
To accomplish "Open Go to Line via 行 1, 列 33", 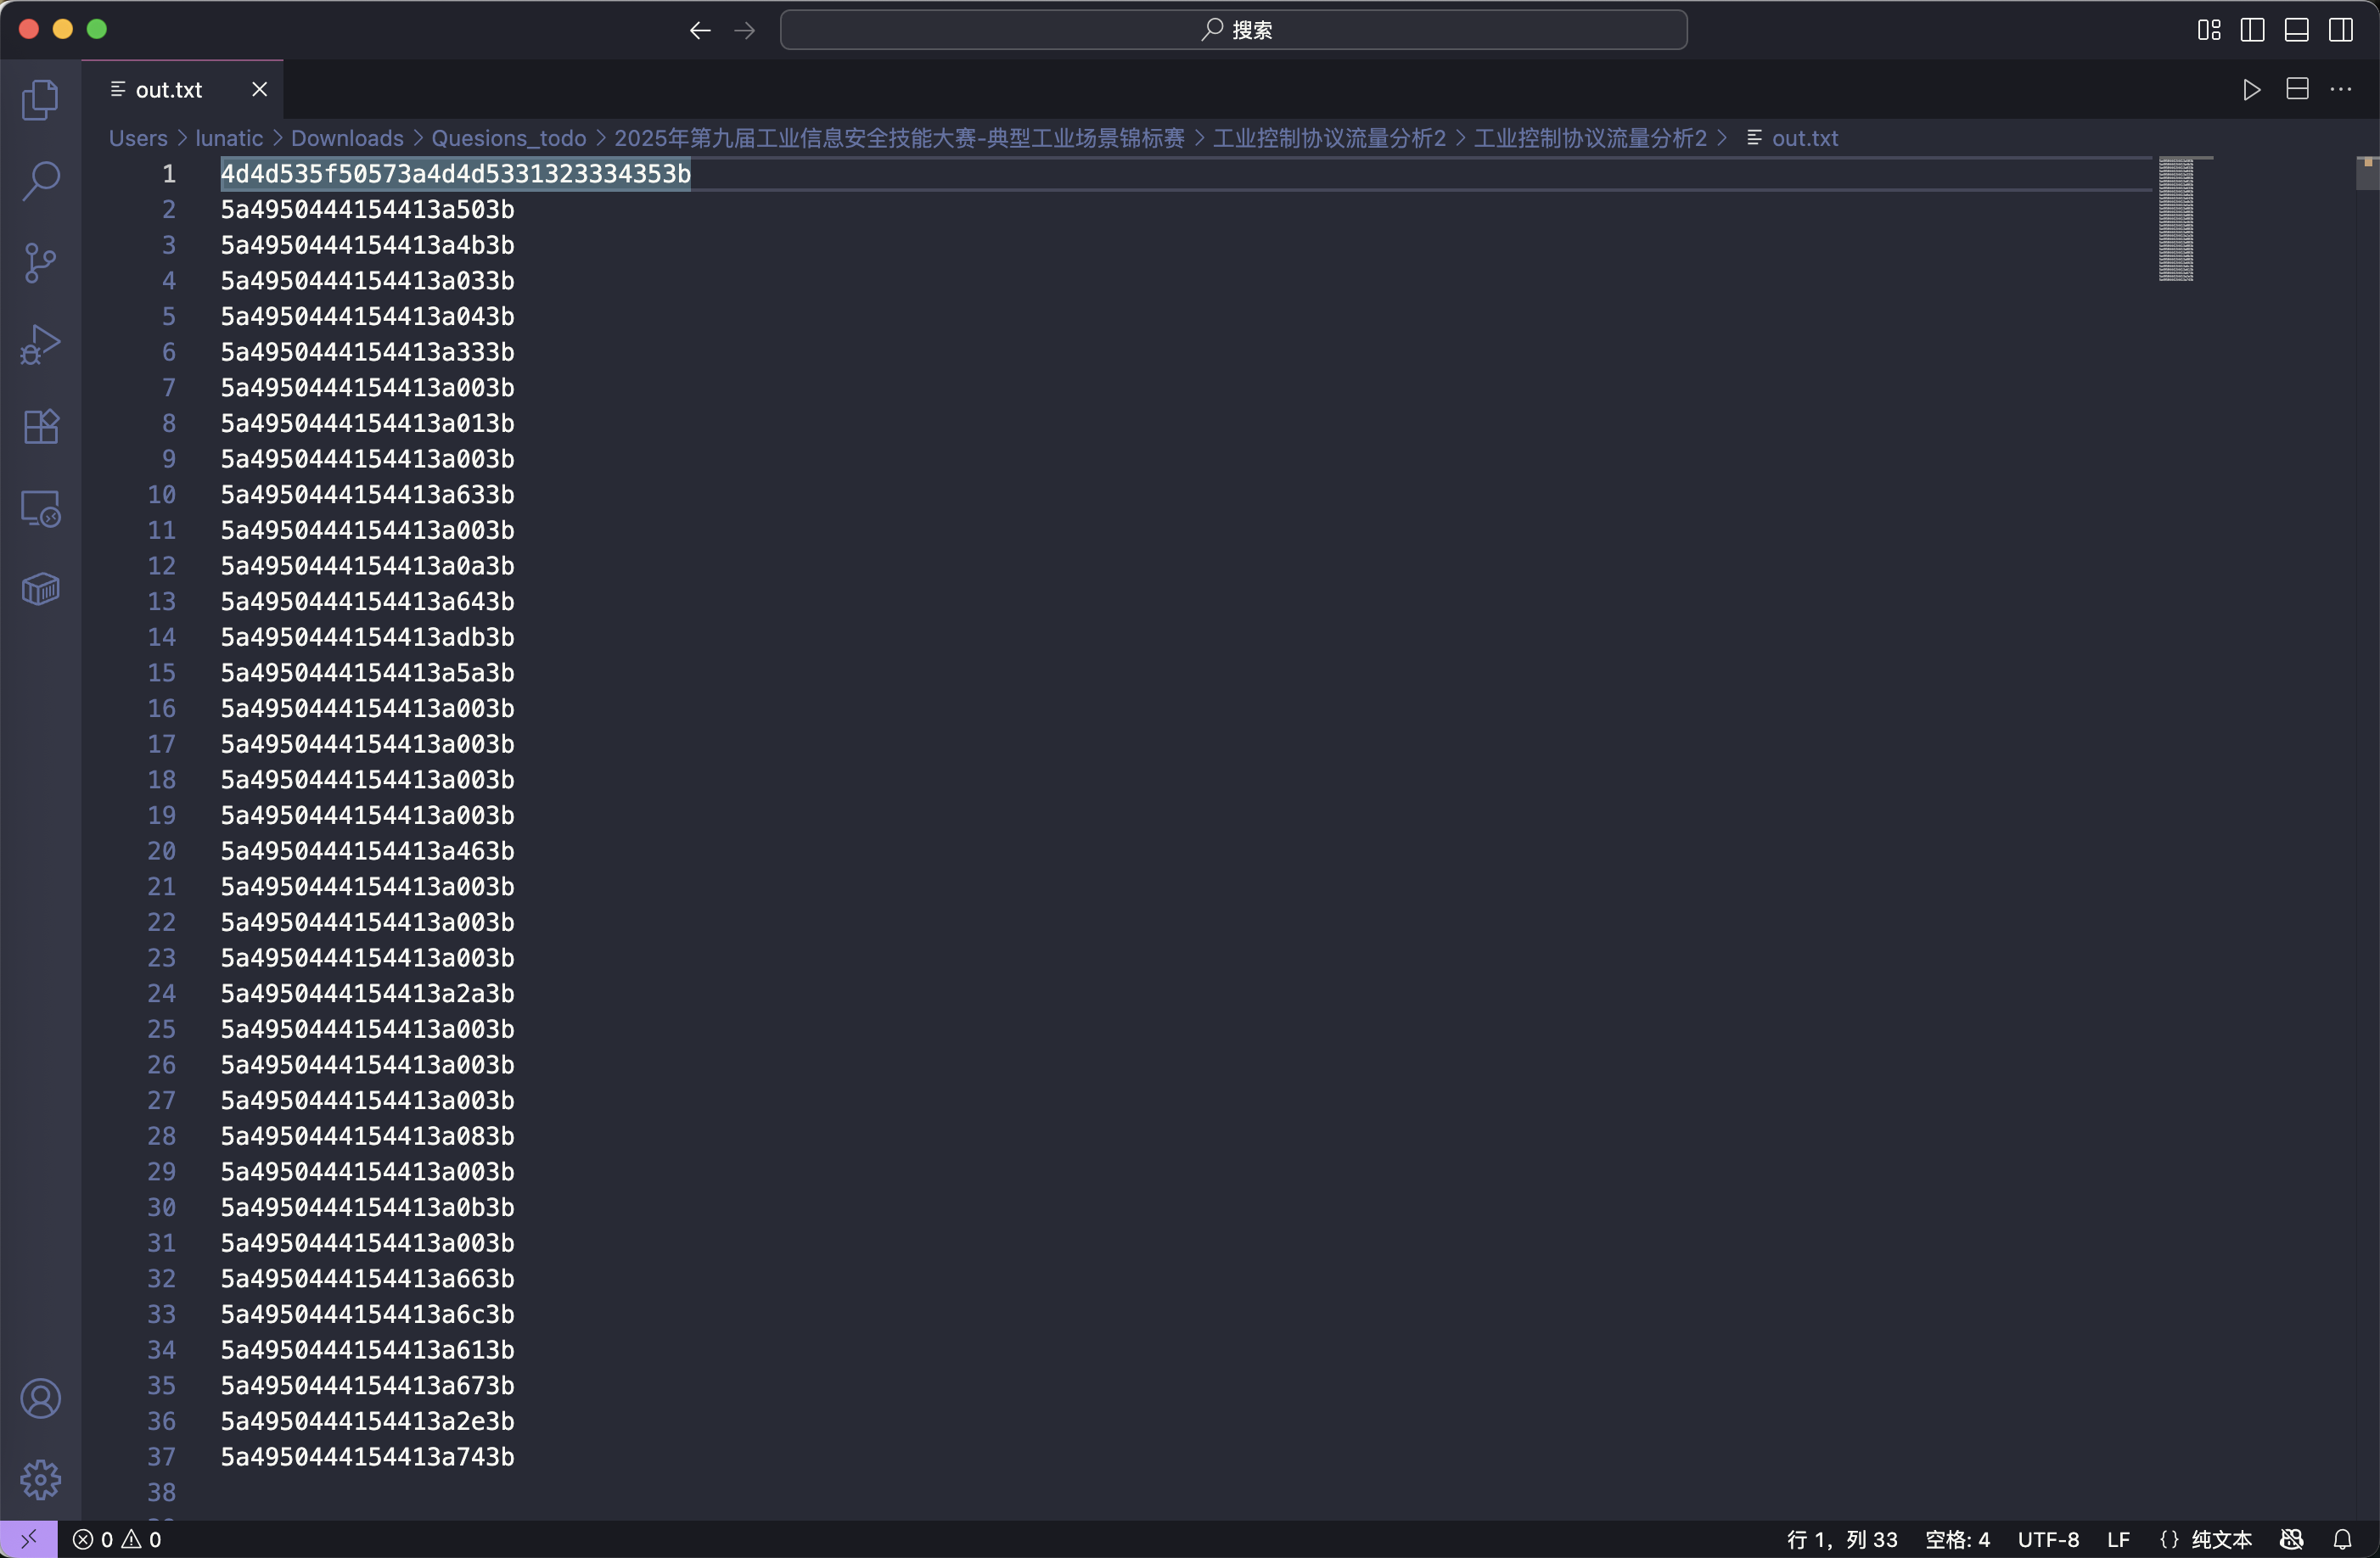I will [1842, 1539].
